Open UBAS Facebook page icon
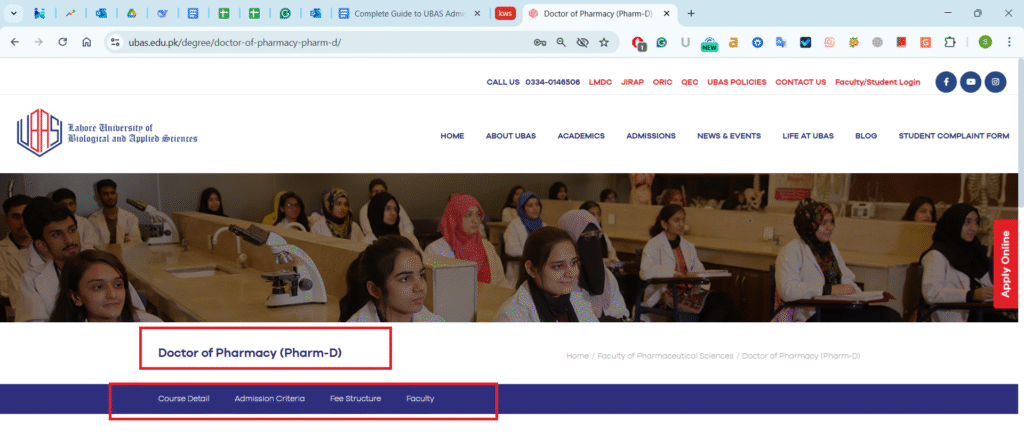 pyautogui.click(x=946, y=83)
